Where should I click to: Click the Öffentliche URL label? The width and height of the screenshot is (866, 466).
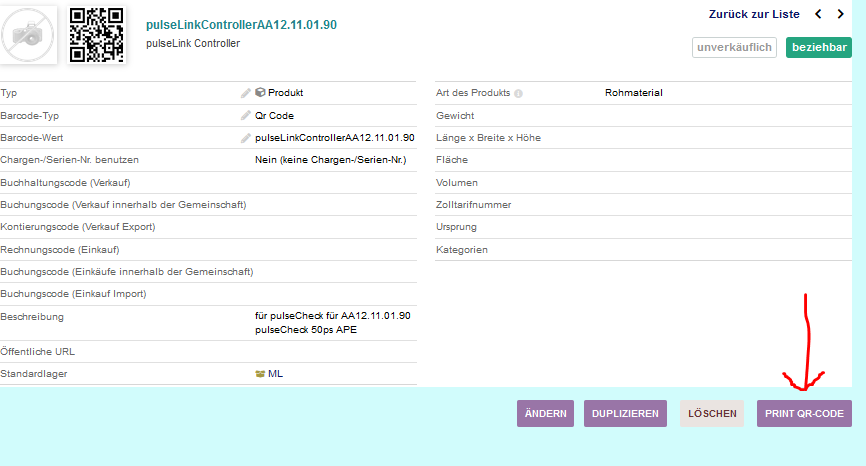click(38, 352)
